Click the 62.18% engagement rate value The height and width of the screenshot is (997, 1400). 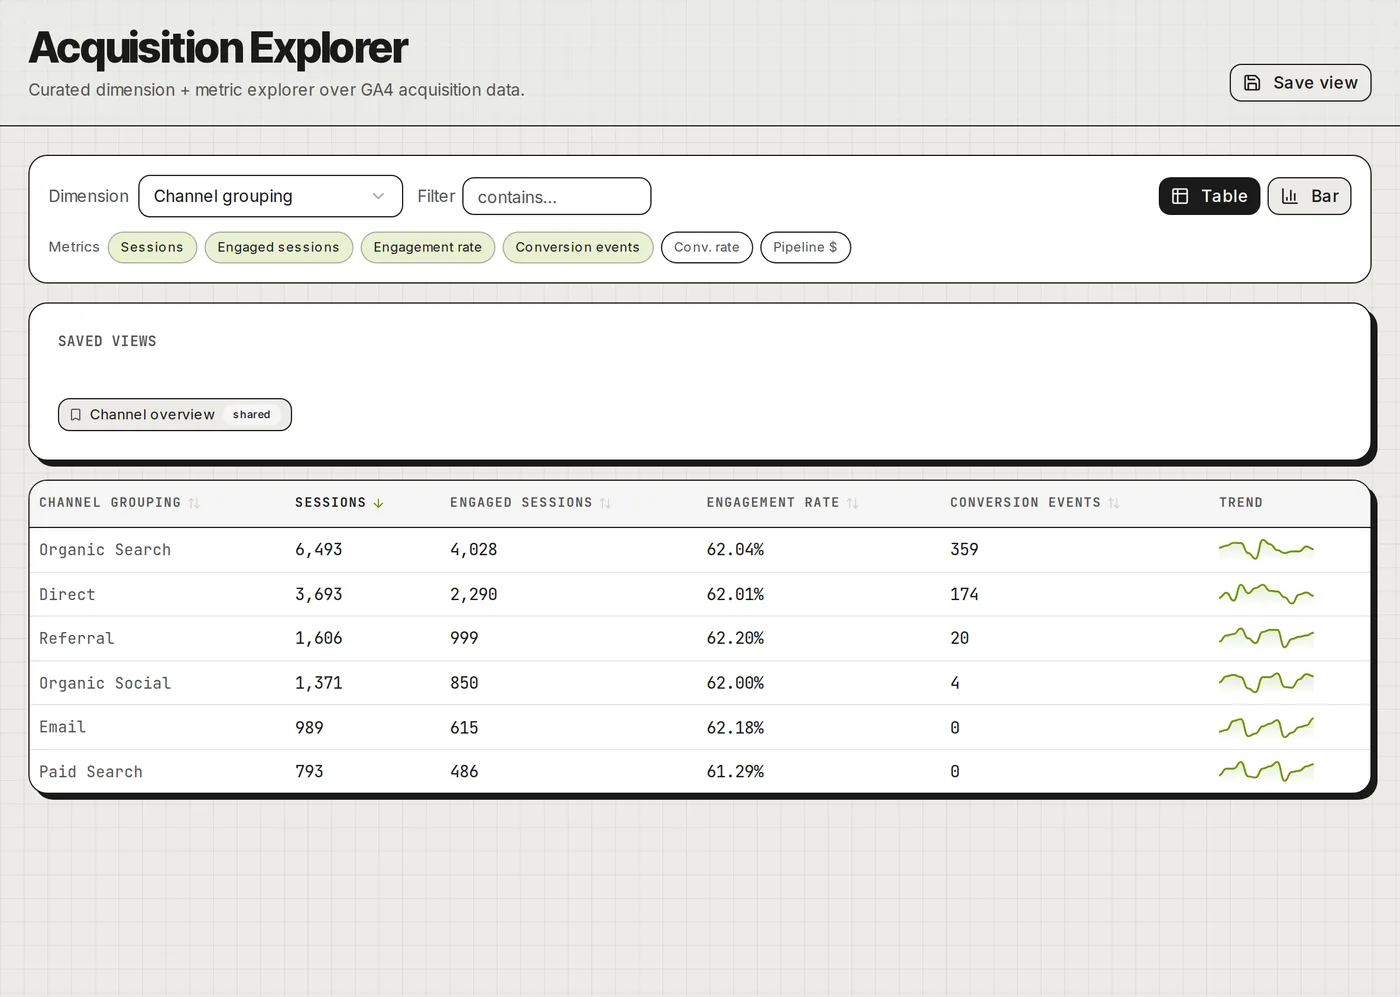pyautogui.click(x=735, y=727)
